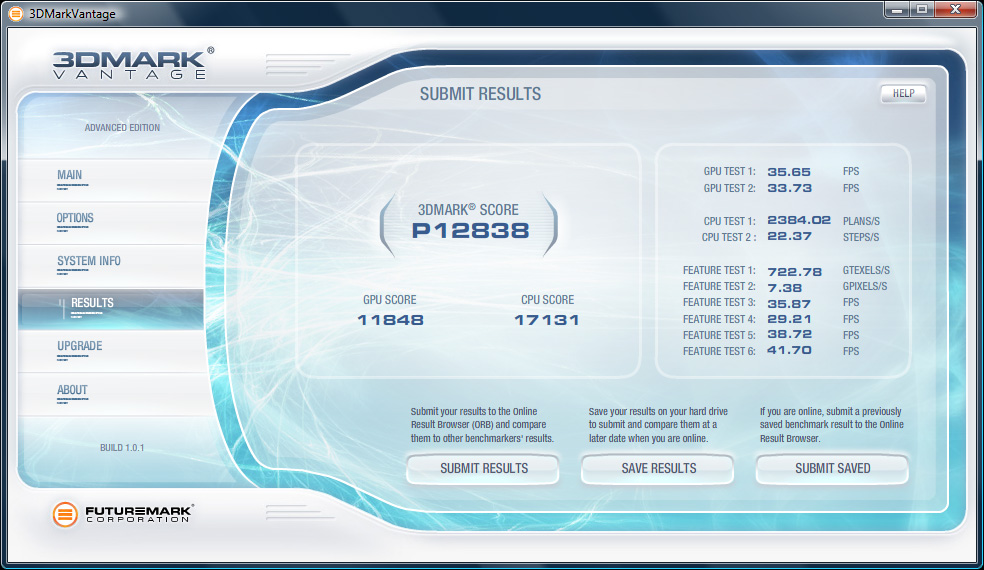Click the 3DMarkVantage title bar app icon
The height and width of the screenshot is (570, 984).
click(16, 13)
